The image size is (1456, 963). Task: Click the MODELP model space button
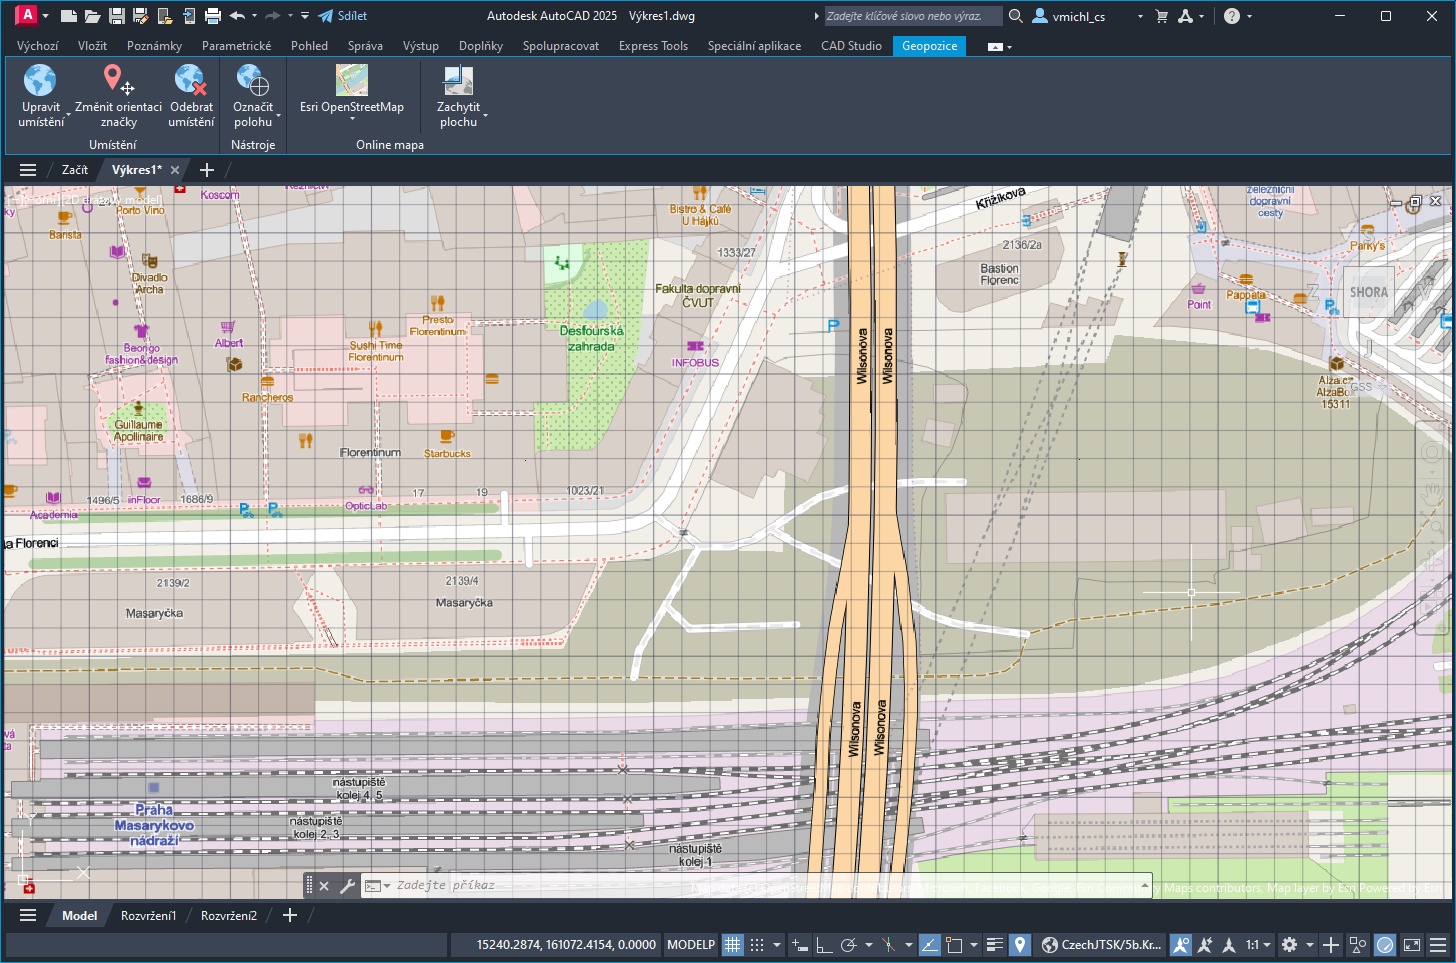pos(691,945)
